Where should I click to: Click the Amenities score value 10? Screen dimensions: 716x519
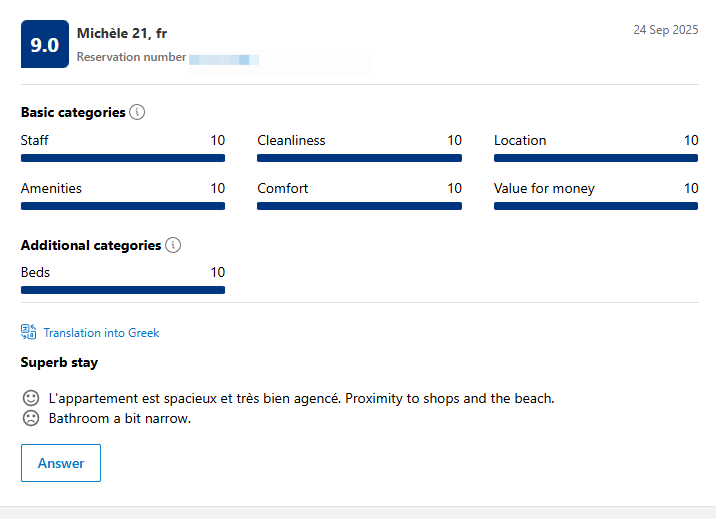click(x=218, y=188)
